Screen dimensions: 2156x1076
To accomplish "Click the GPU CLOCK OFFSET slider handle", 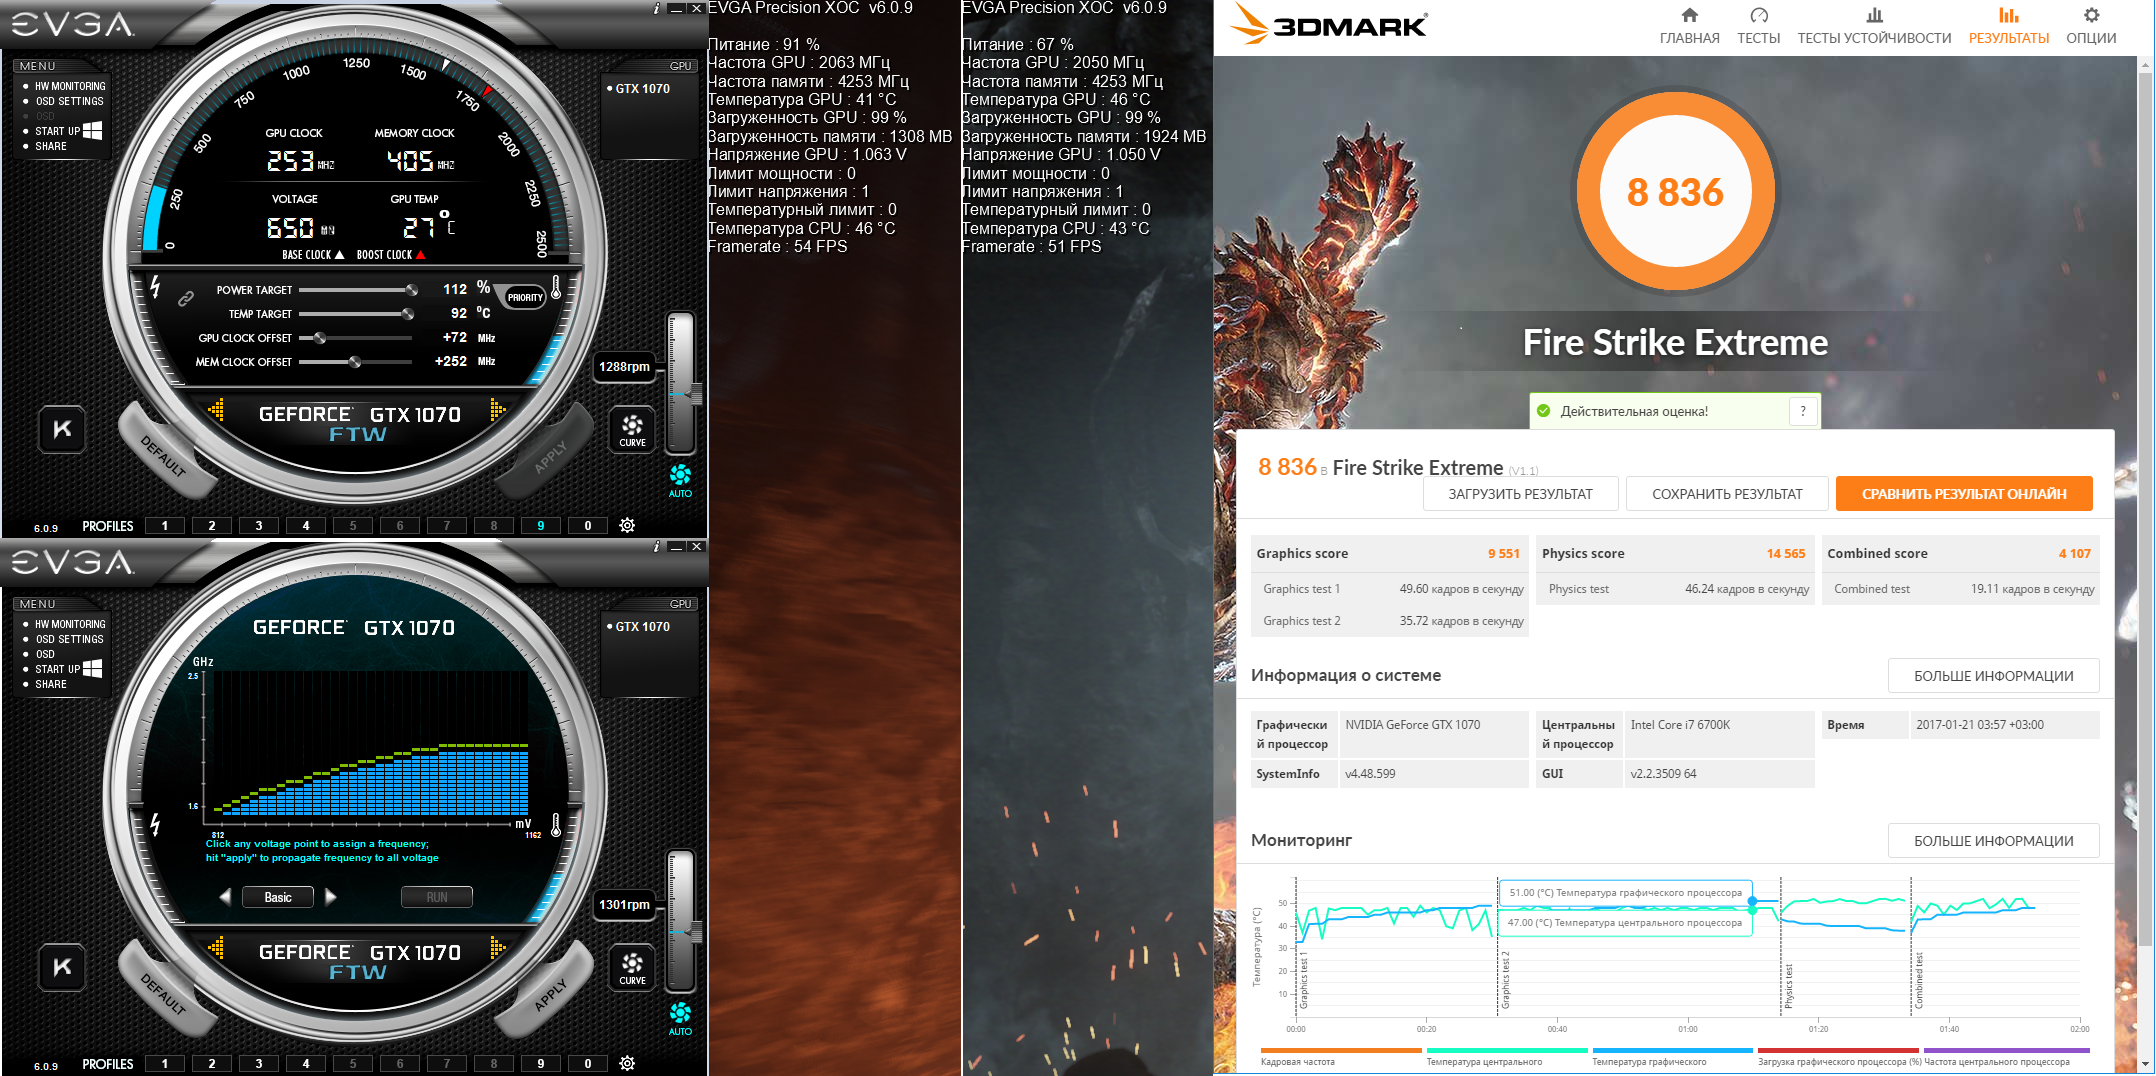I will coord(319,338).
